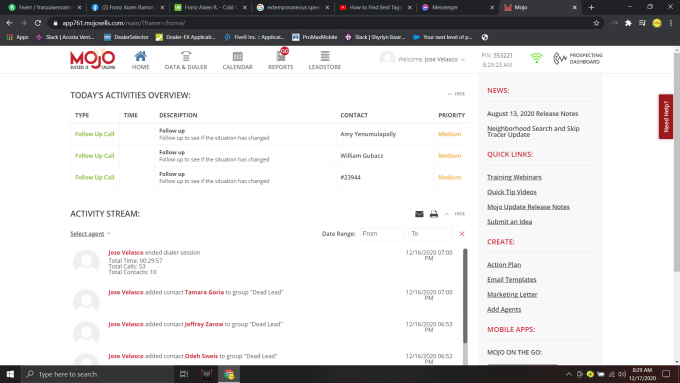Click the Date Range To field
Image resolution: width=680 pixels, height=383 pixels.
pos(430,234)
